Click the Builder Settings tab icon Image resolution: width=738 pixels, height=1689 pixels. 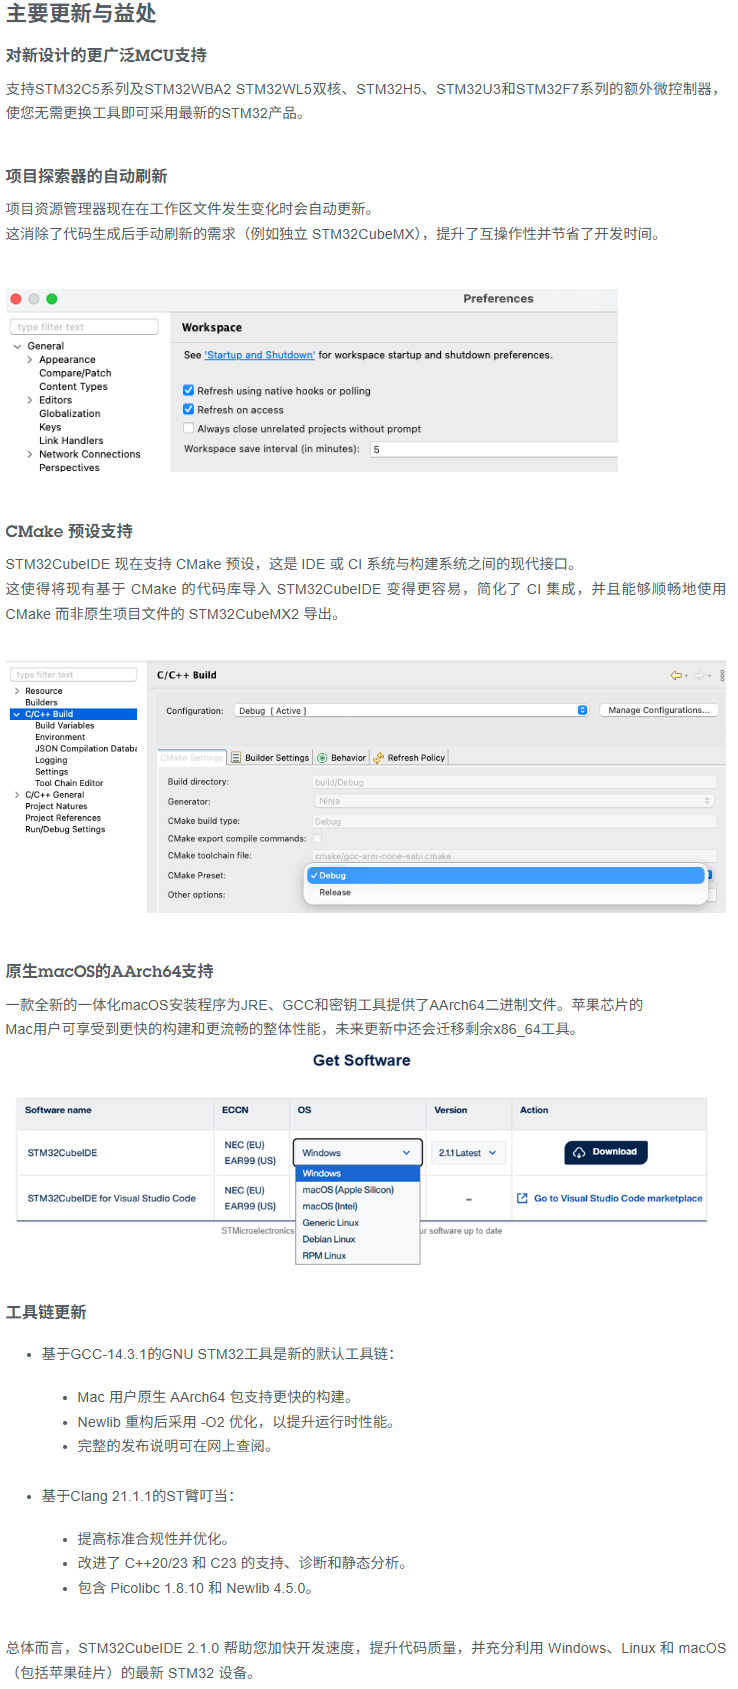tap(236, 758)
